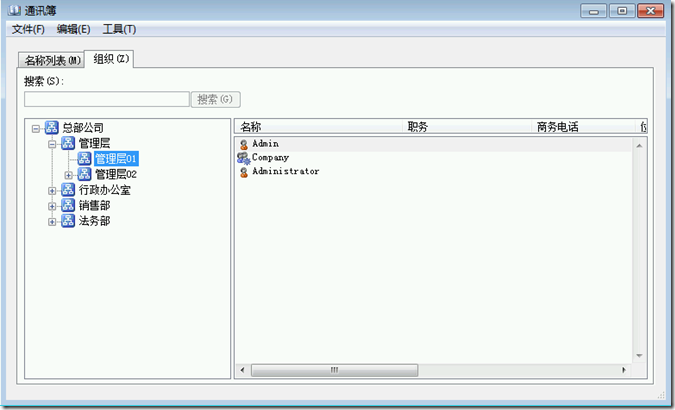675x410 pixels.
Task: Expand the 管理层02 tree node
Action: [x=68, y=175]
